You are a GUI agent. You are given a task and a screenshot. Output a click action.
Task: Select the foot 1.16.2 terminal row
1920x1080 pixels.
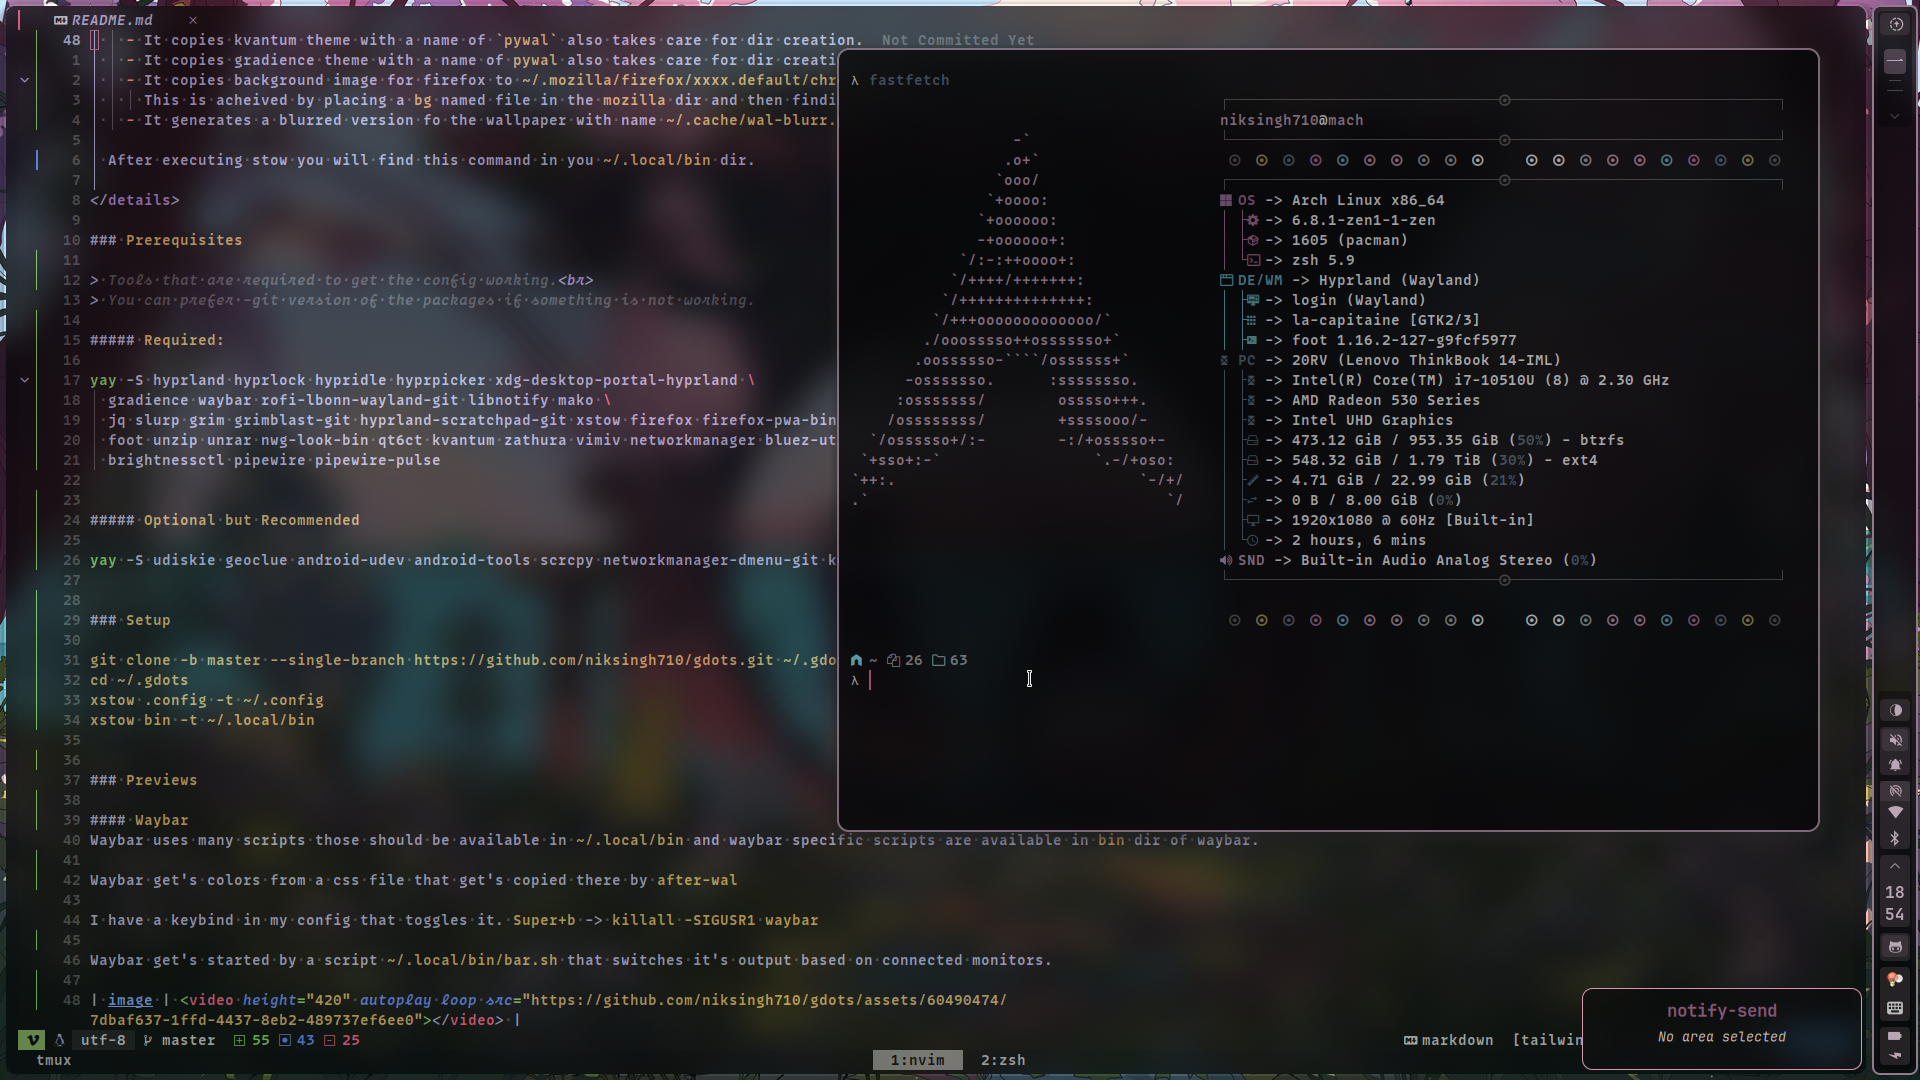[x=1381, y=340]
